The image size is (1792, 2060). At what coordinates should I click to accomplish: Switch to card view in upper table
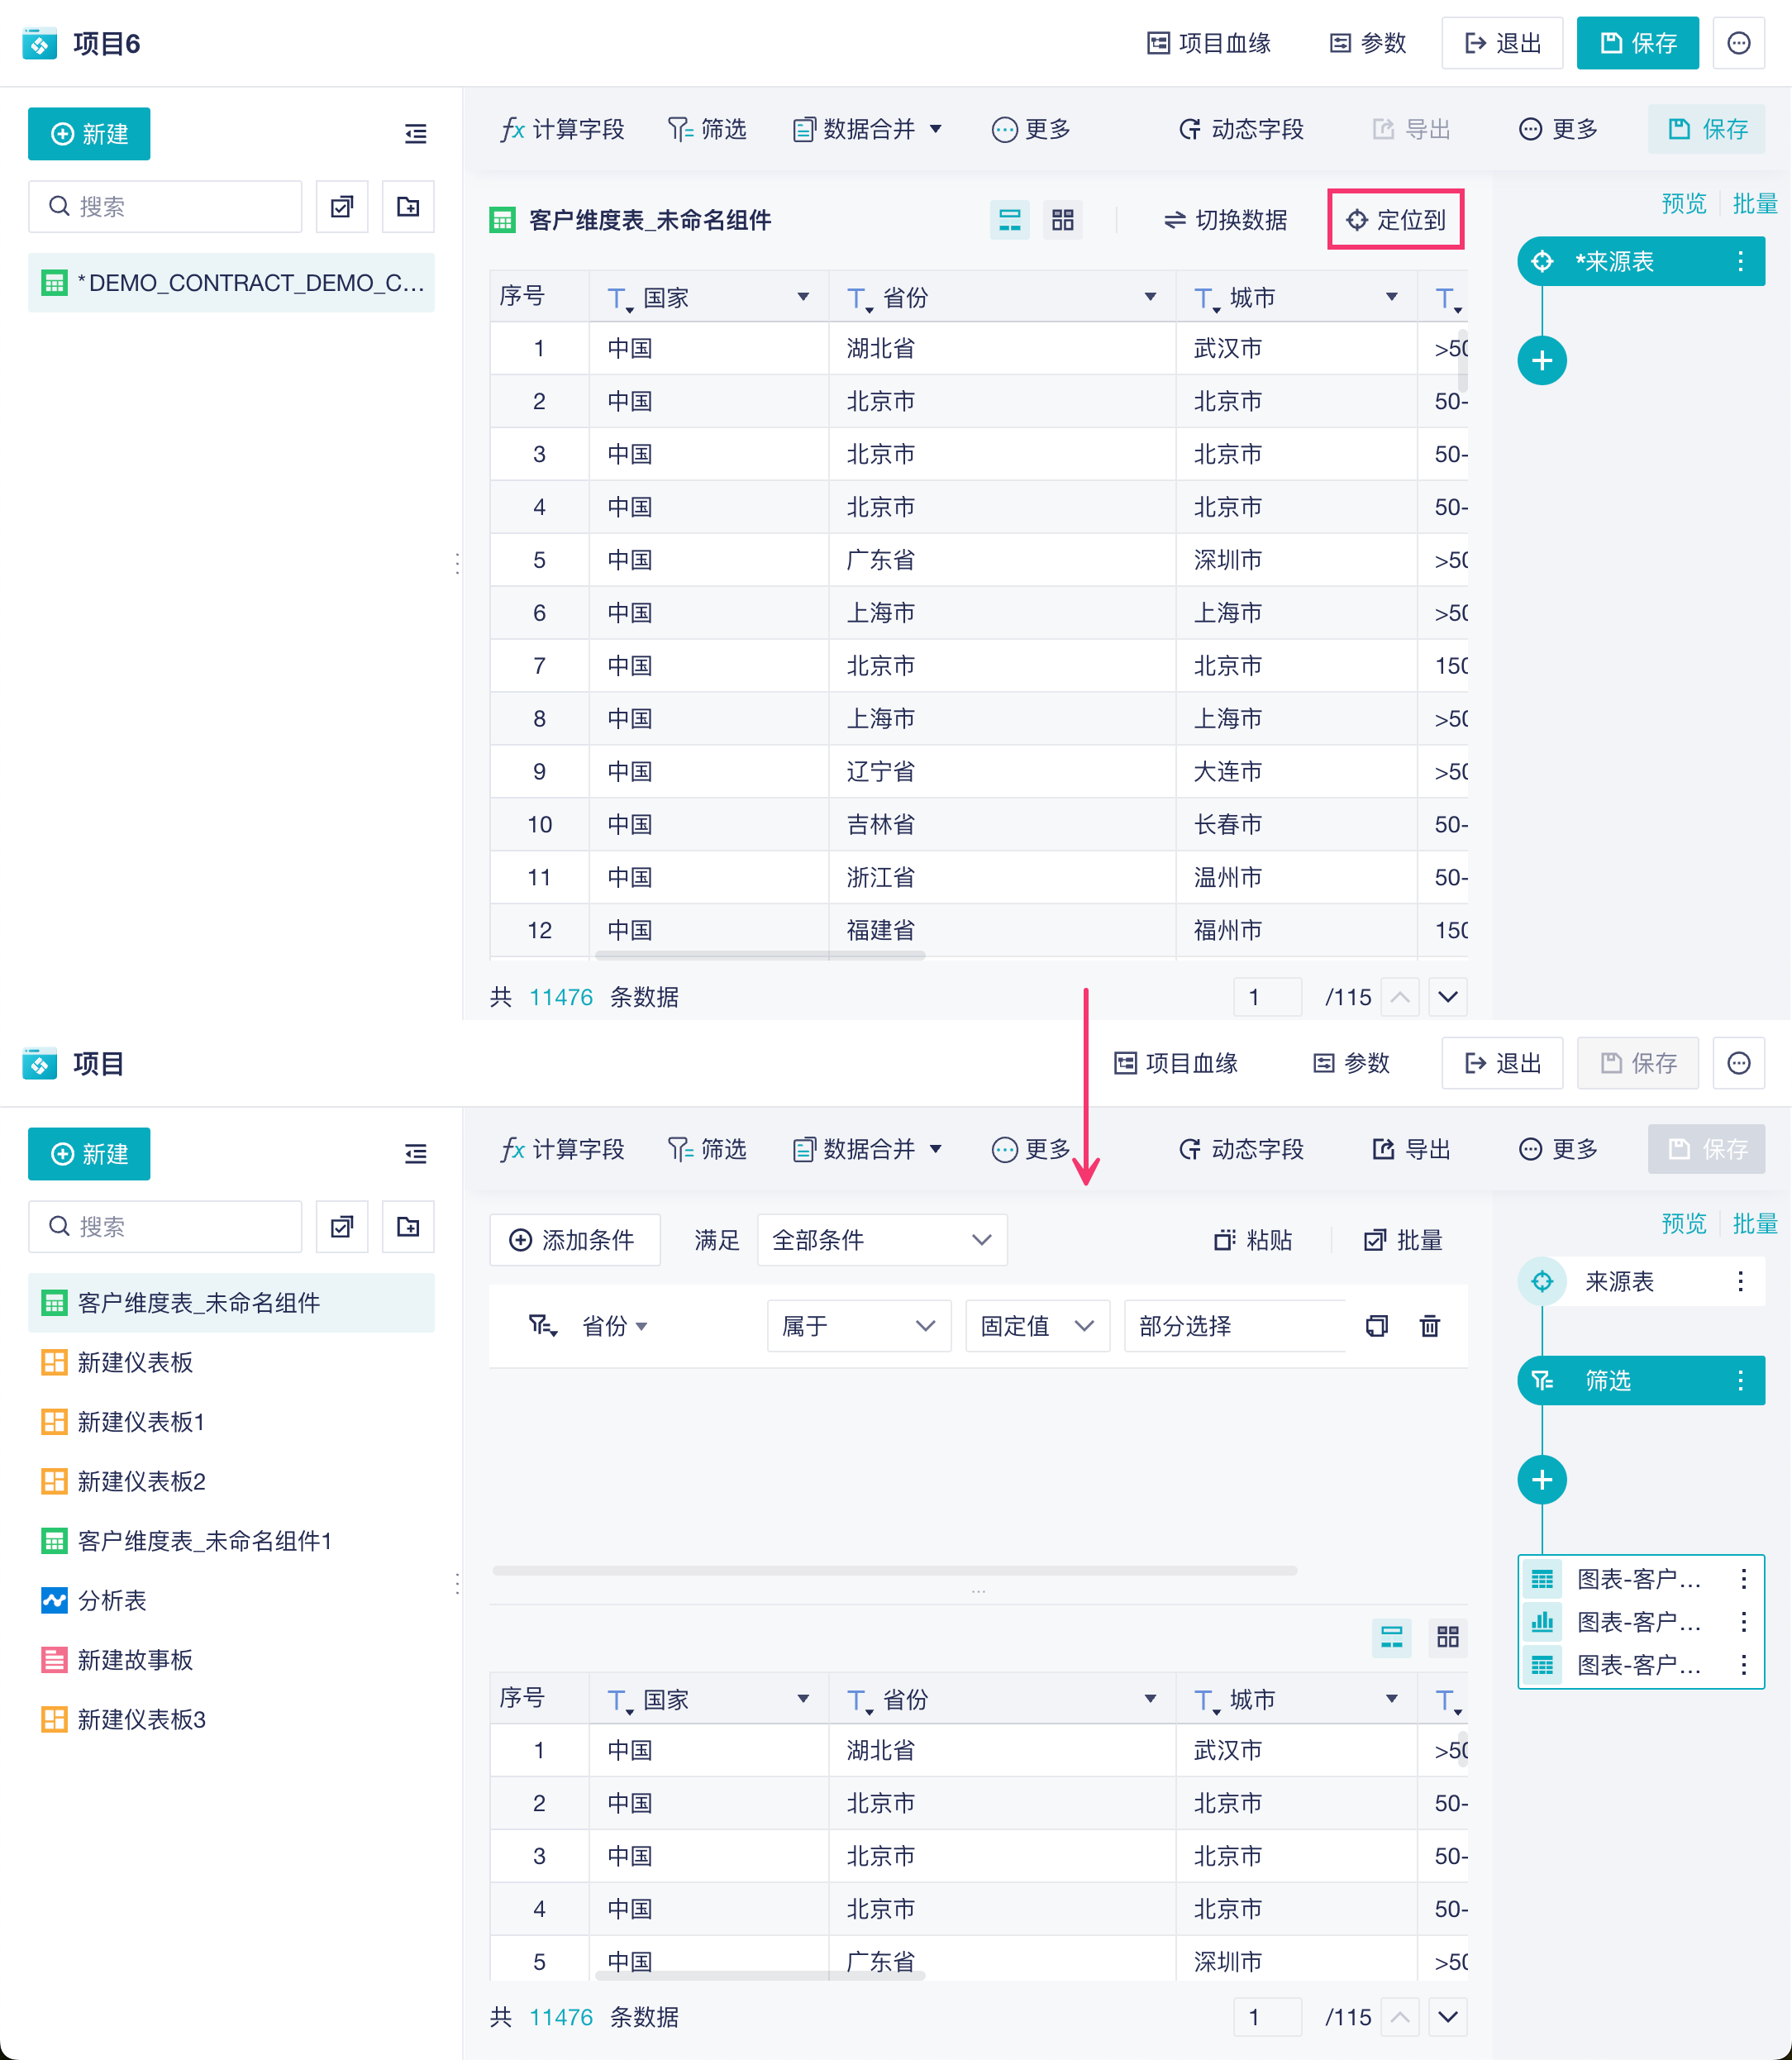pos(1062,220)
